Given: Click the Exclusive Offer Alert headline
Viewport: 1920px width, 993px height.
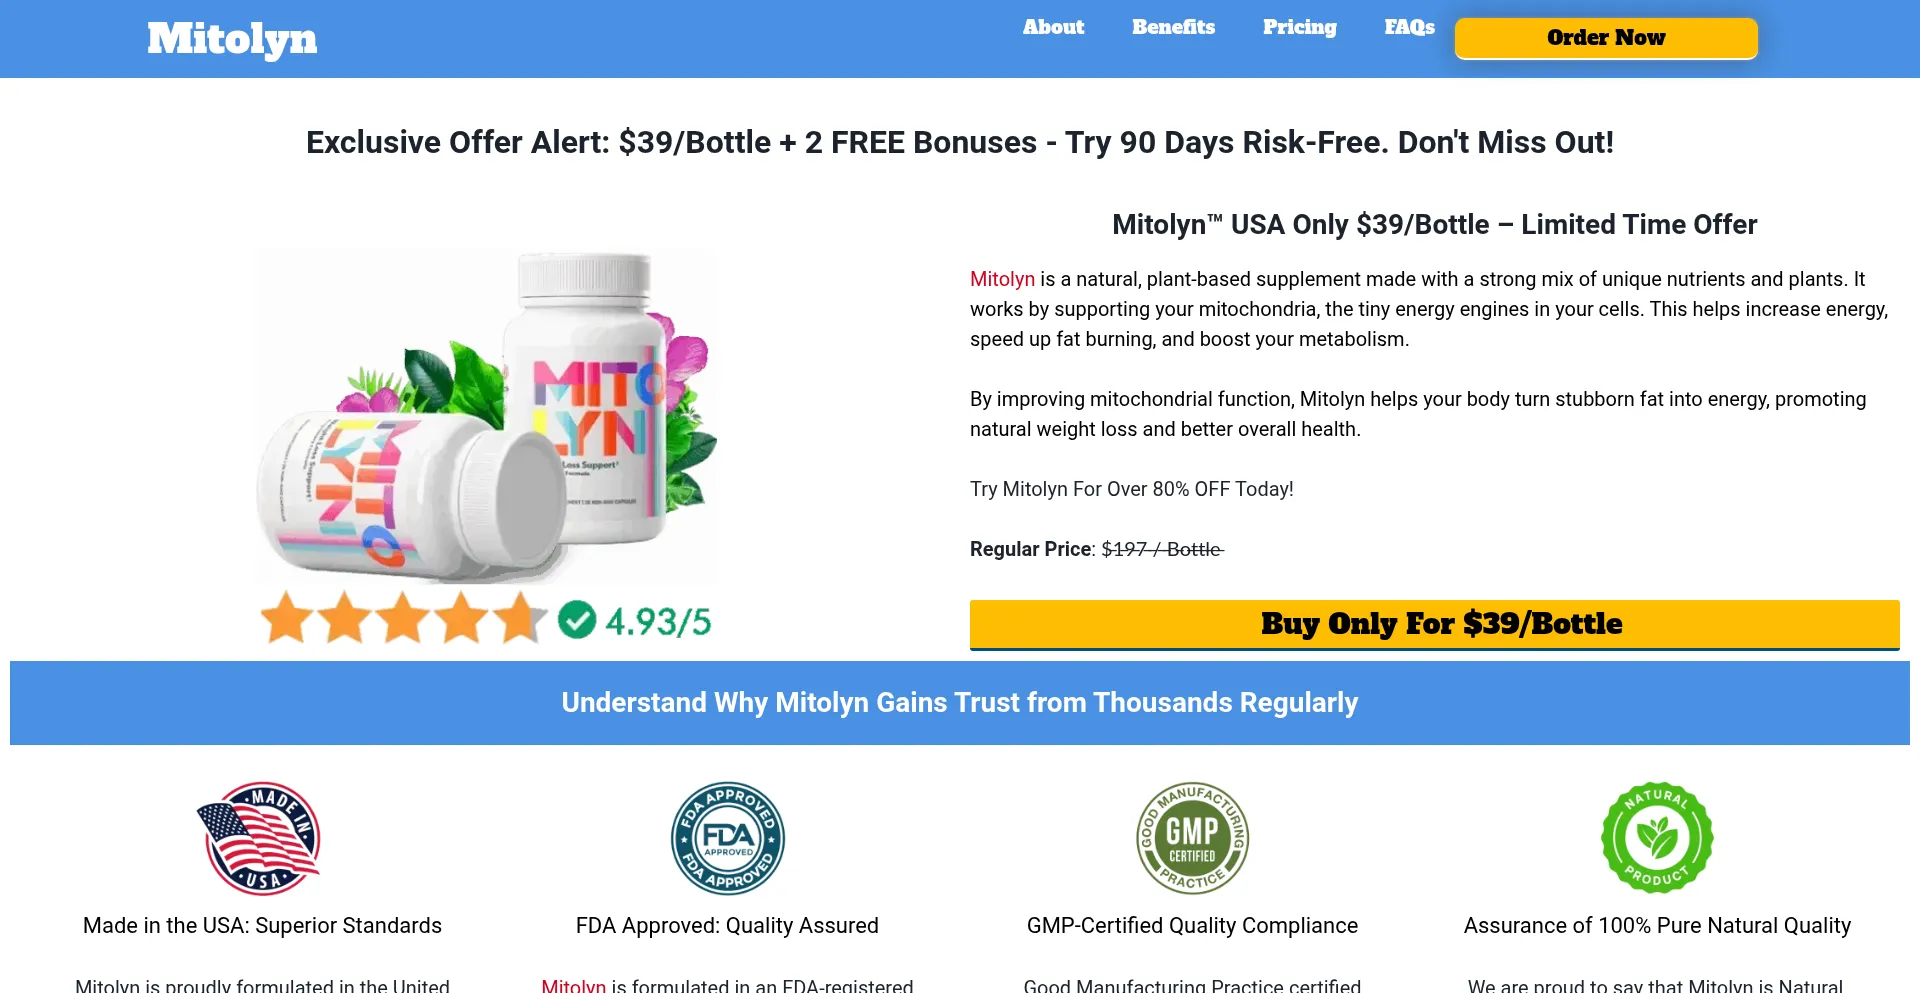Looking at the screenshot, I should pos(960,142).
